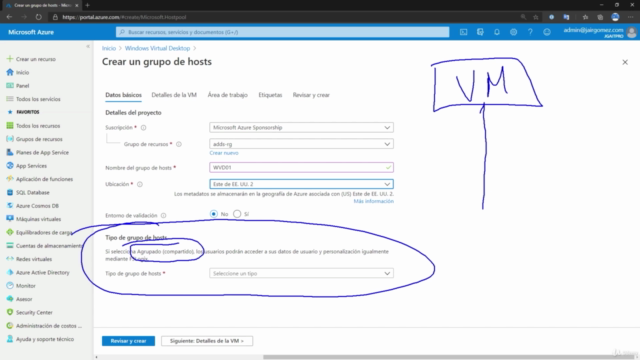Viewport: 640px width, 360px height.
Task: Click SQL Database icon
Action: (x=10, y=192)
